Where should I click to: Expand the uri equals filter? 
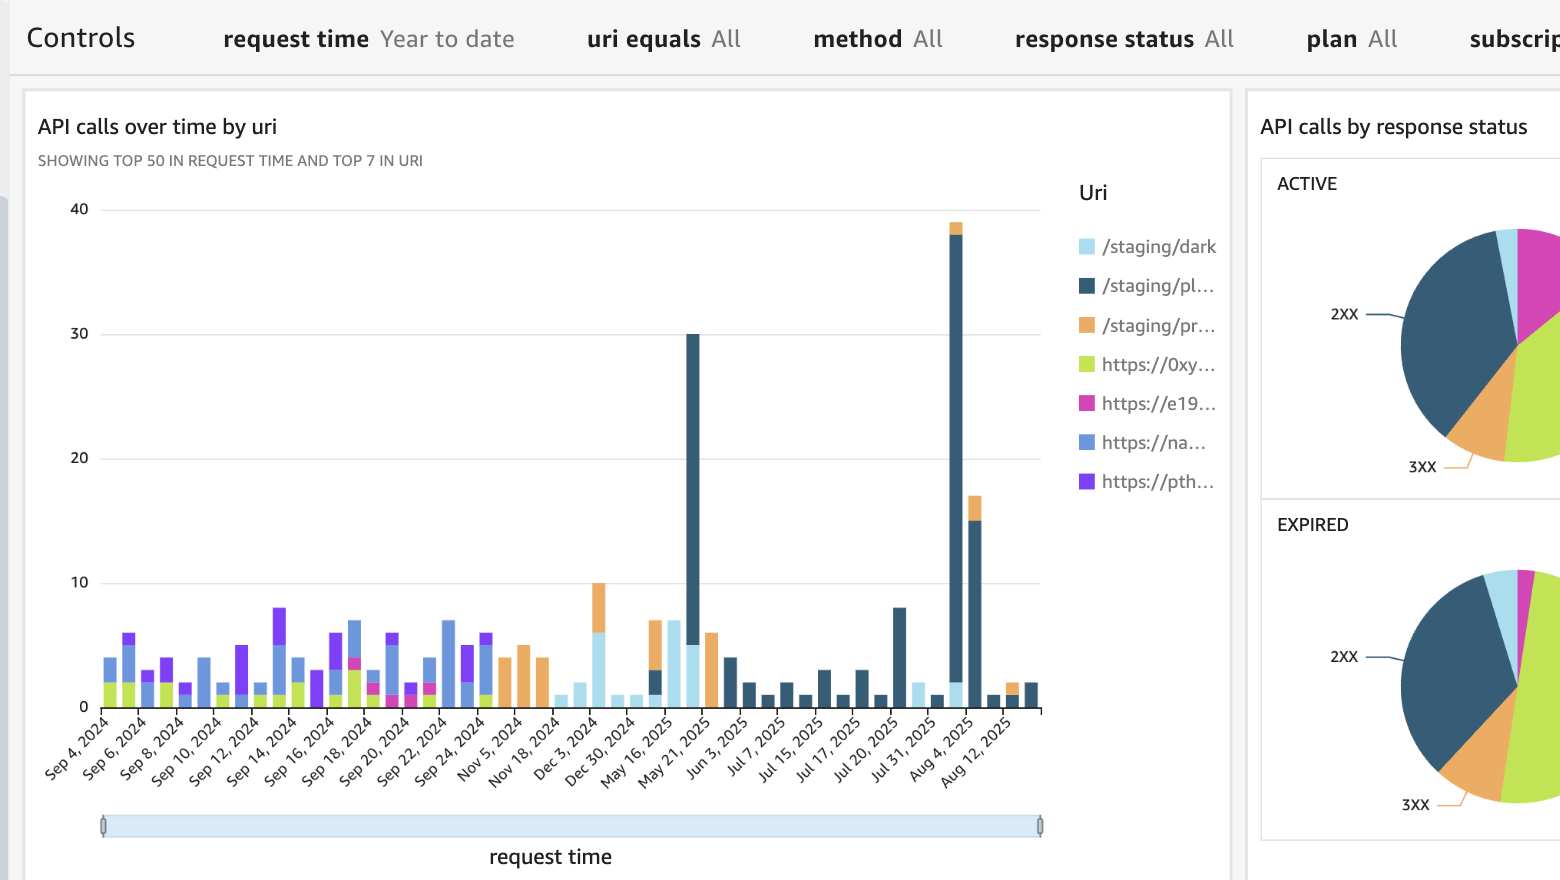(663, 39)
